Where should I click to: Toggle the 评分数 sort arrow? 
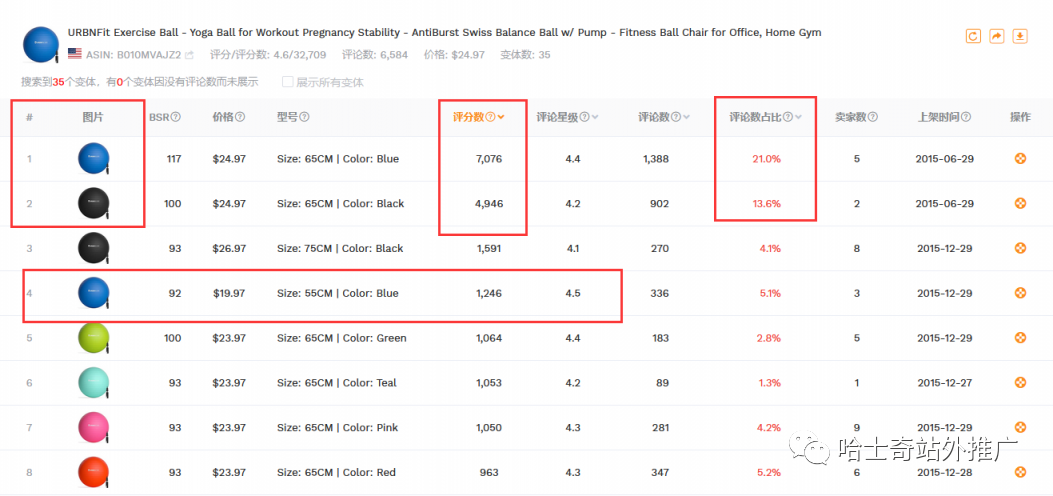click(501, 117)
